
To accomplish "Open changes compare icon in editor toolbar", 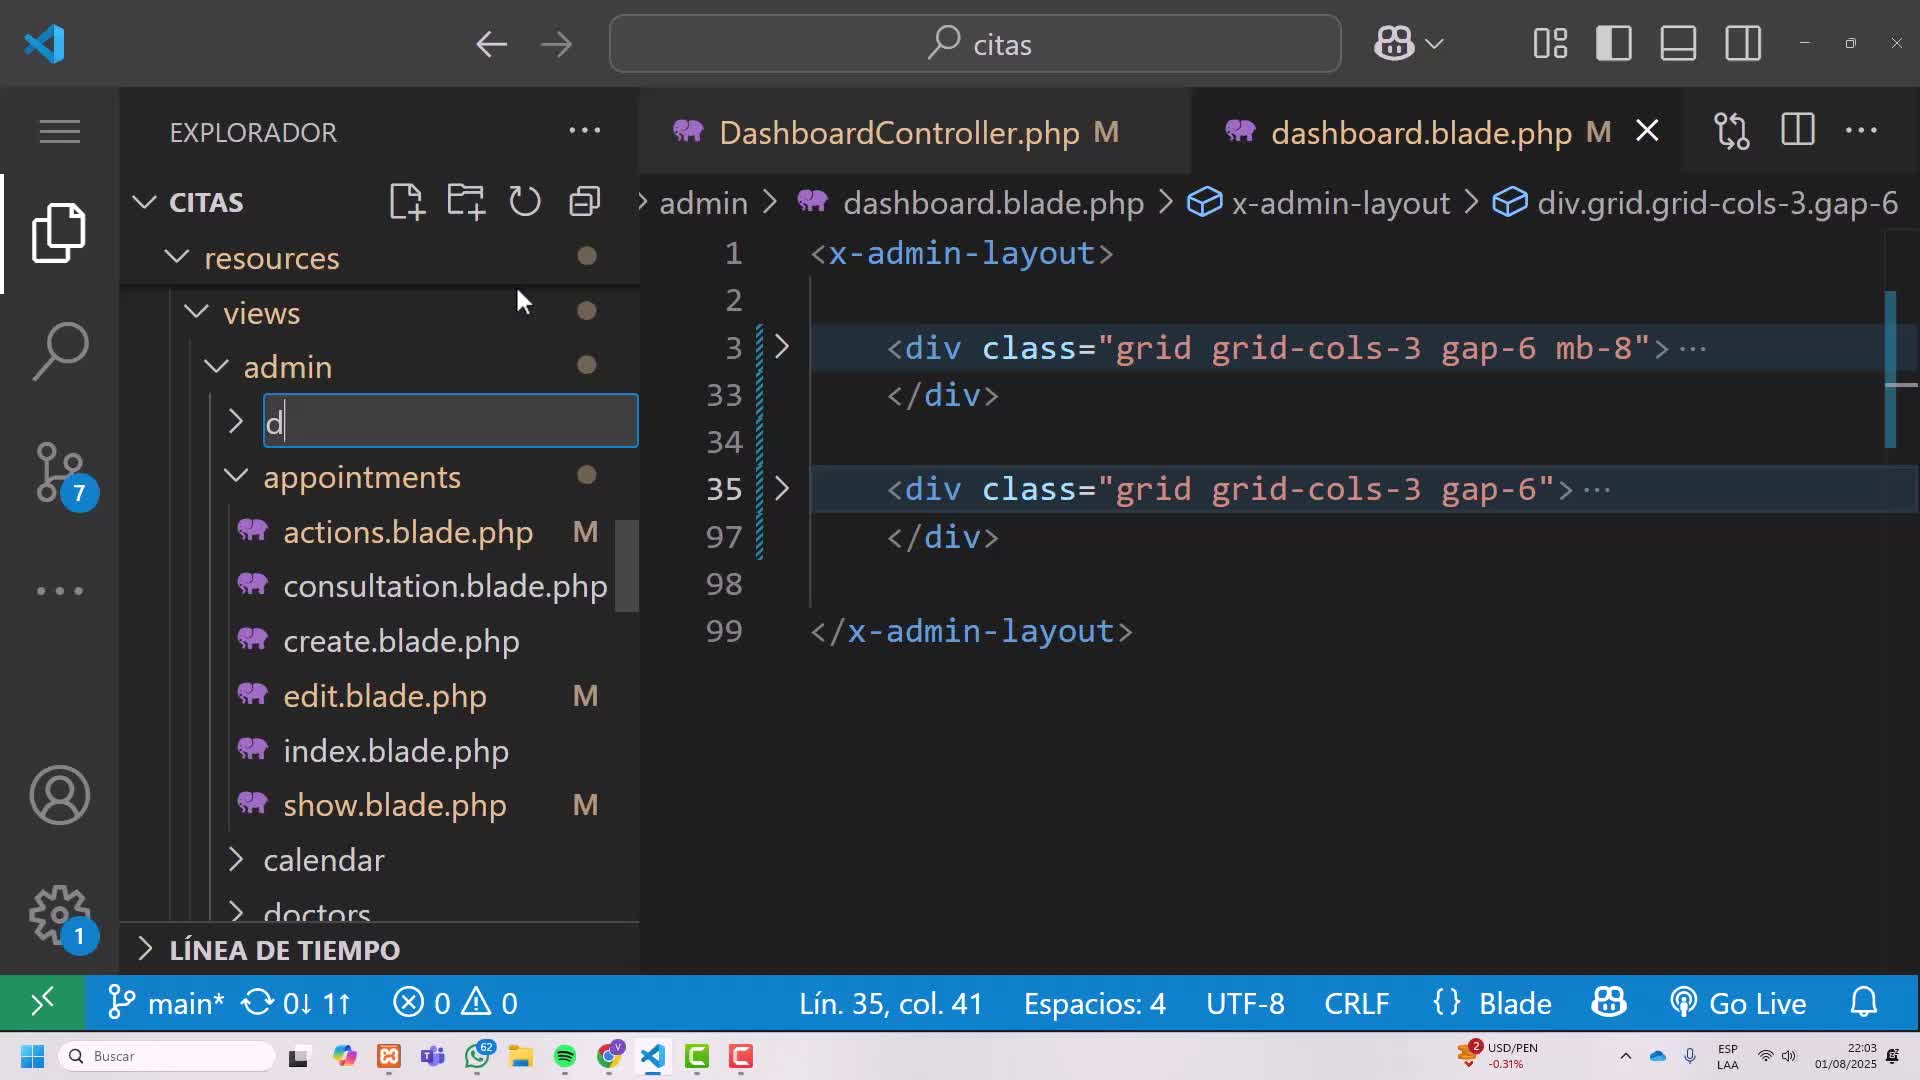I will pos(1732,131).
